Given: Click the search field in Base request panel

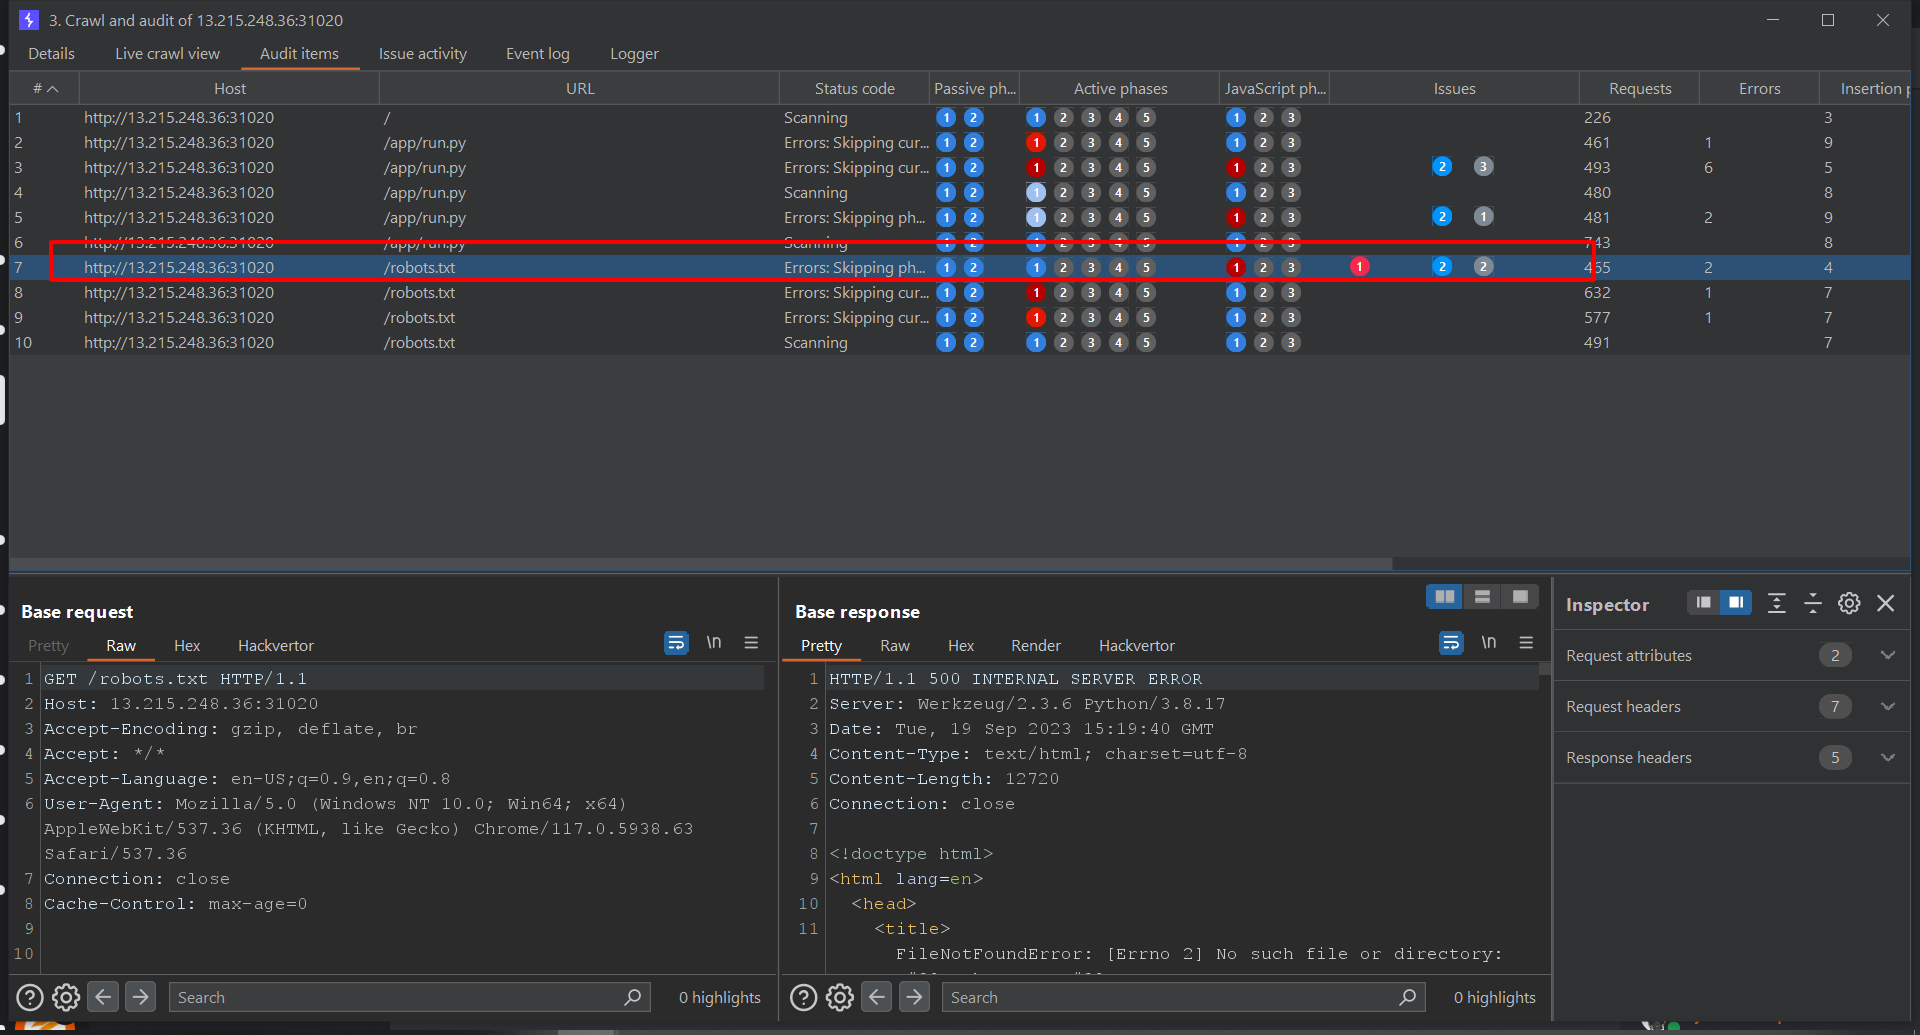Looking at the screenshot, I should 400,996.
